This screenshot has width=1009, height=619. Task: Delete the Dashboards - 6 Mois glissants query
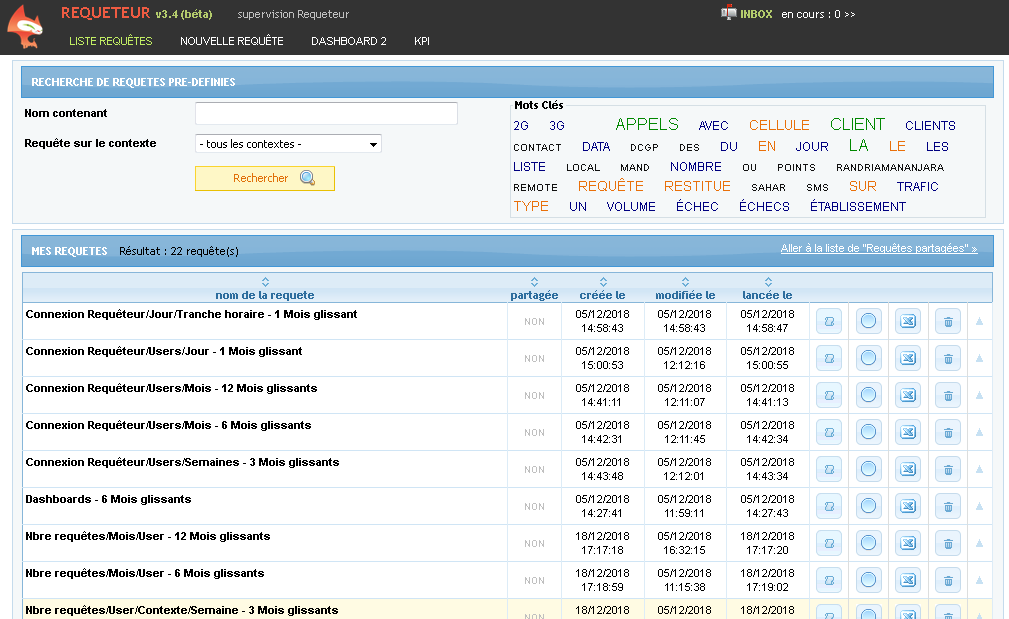tap(948, 506)
